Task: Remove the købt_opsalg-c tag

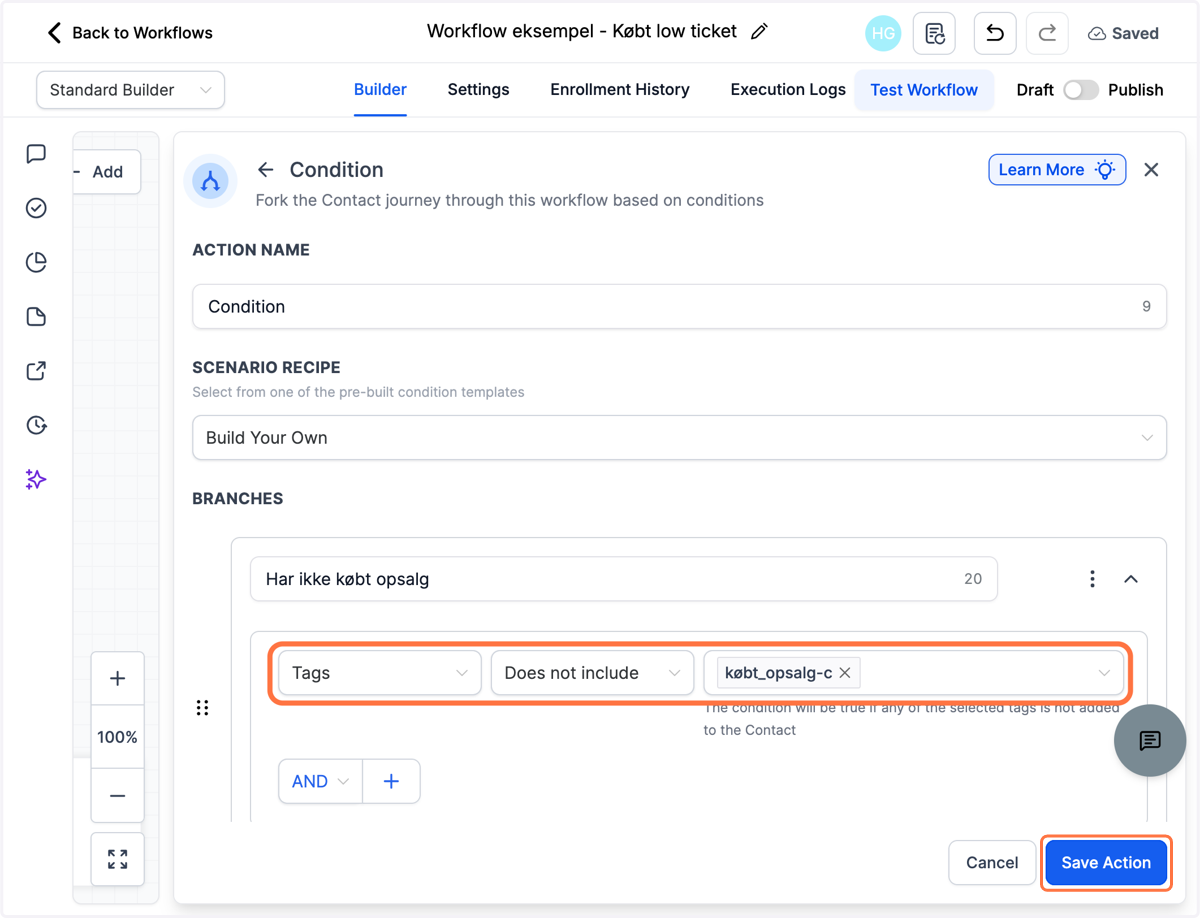Action: [x=845, y=673]
